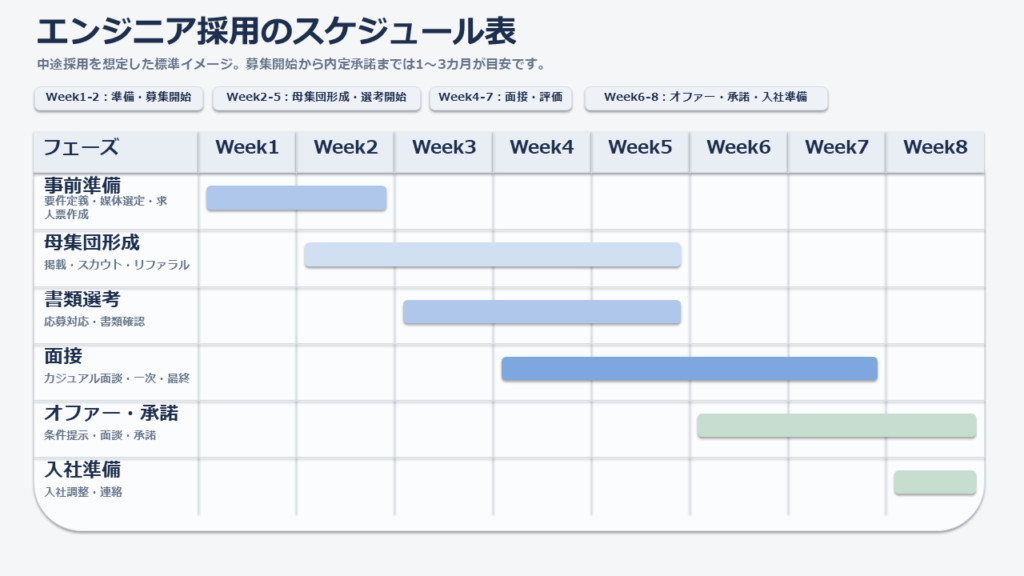1024x576 pixels.
Task: Select the 書類選考 row label
Action: click(83, 299)
